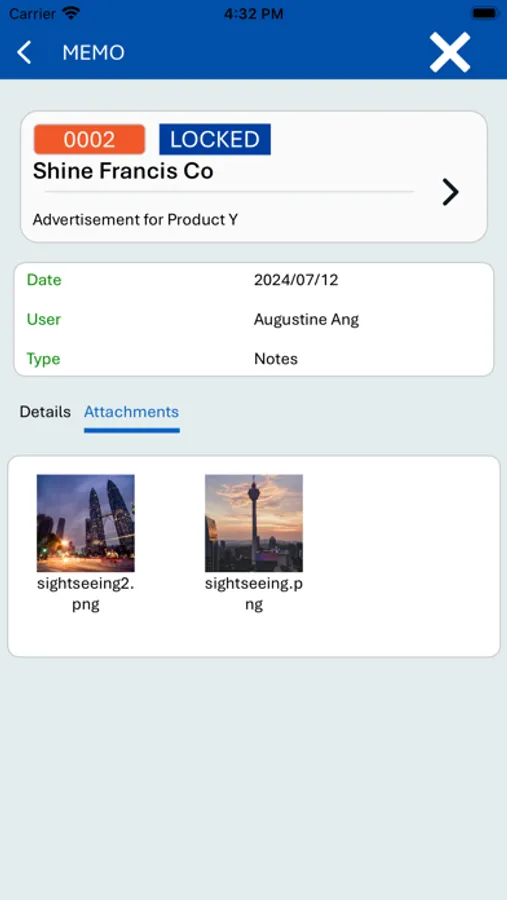Click the date value 2024/07/12
This screenshot has width=507, height=900.
[296, 280]
